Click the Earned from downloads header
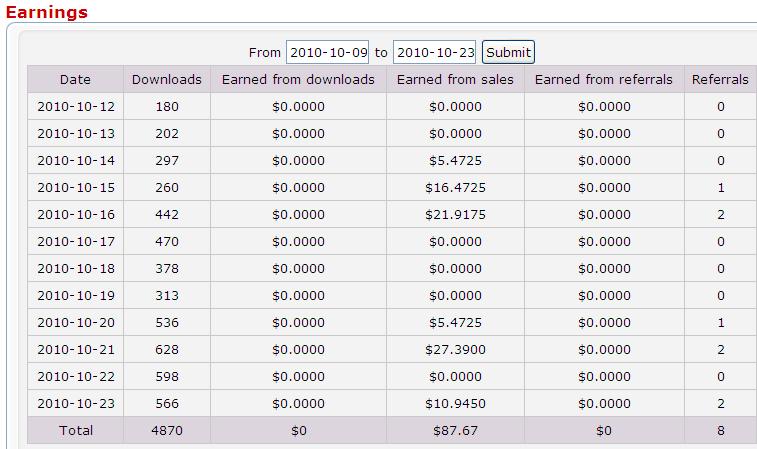The width and height of the screenshot is (757, 449). coord(298,80)
